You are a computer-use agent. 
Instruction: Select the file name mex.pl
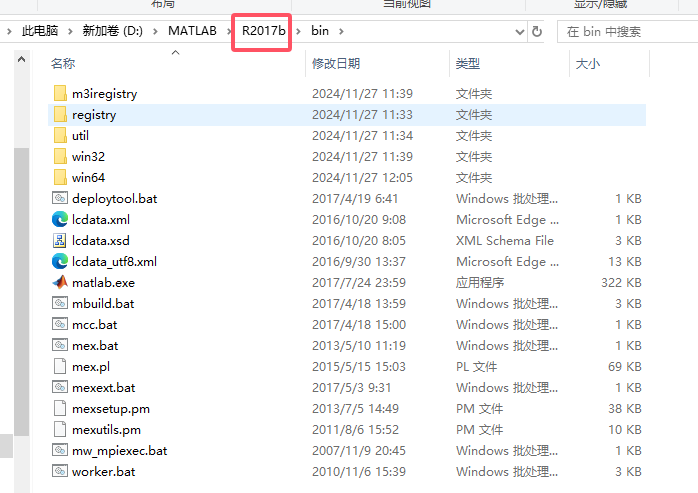pos(91,367)
